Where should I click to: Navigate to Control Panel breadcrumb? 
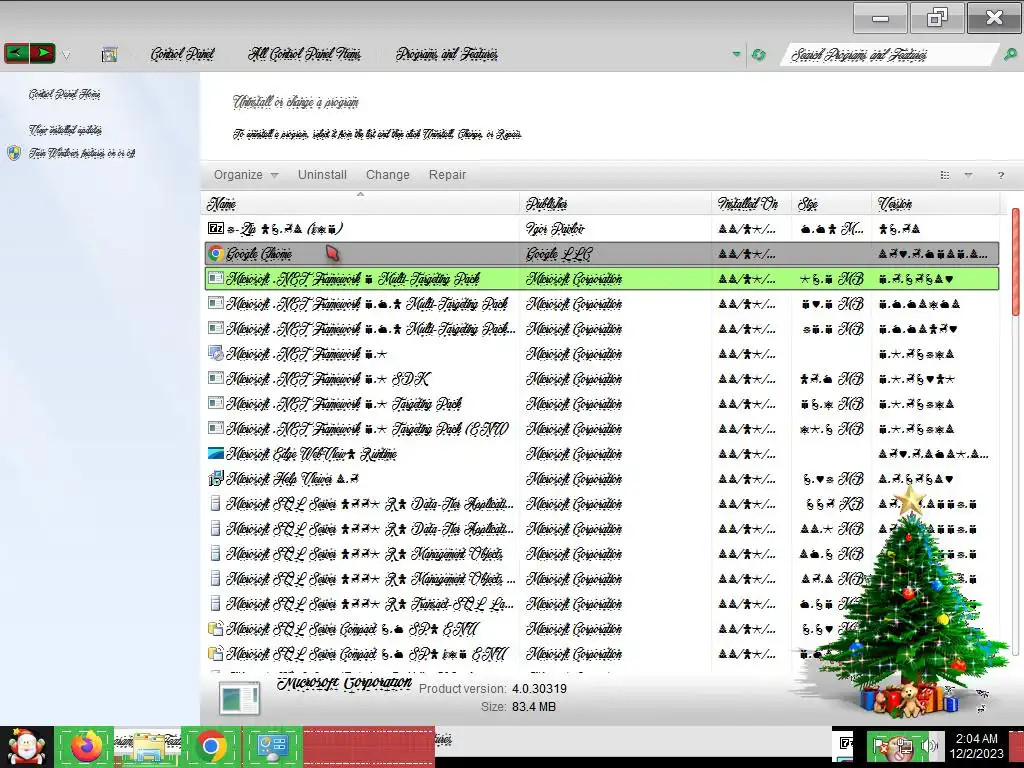(x=182, y=54)
